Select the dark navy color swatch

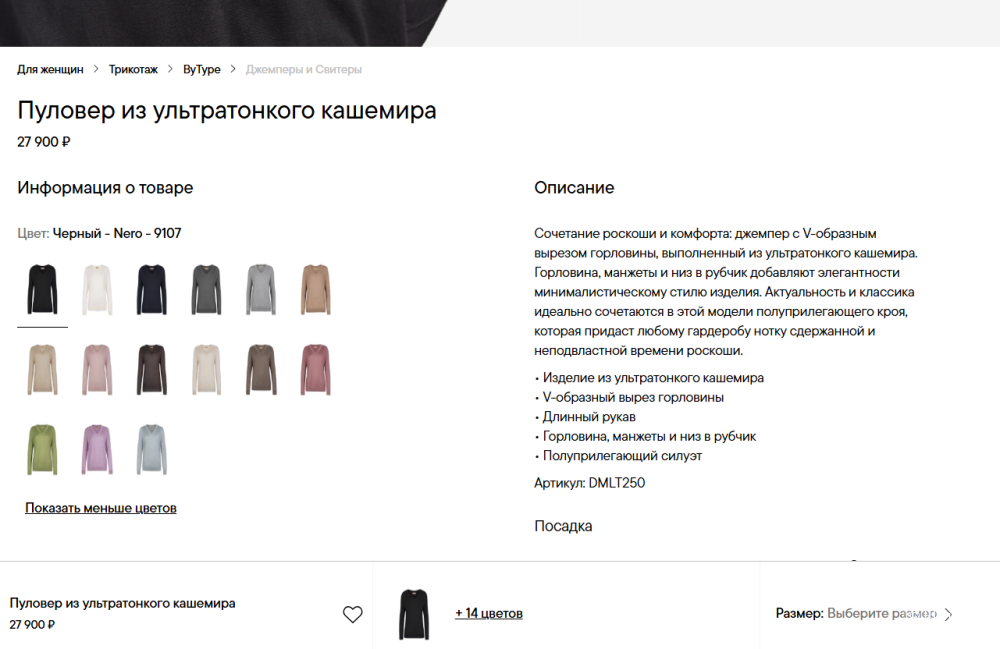pyautogui.click(x=151, y=289)
